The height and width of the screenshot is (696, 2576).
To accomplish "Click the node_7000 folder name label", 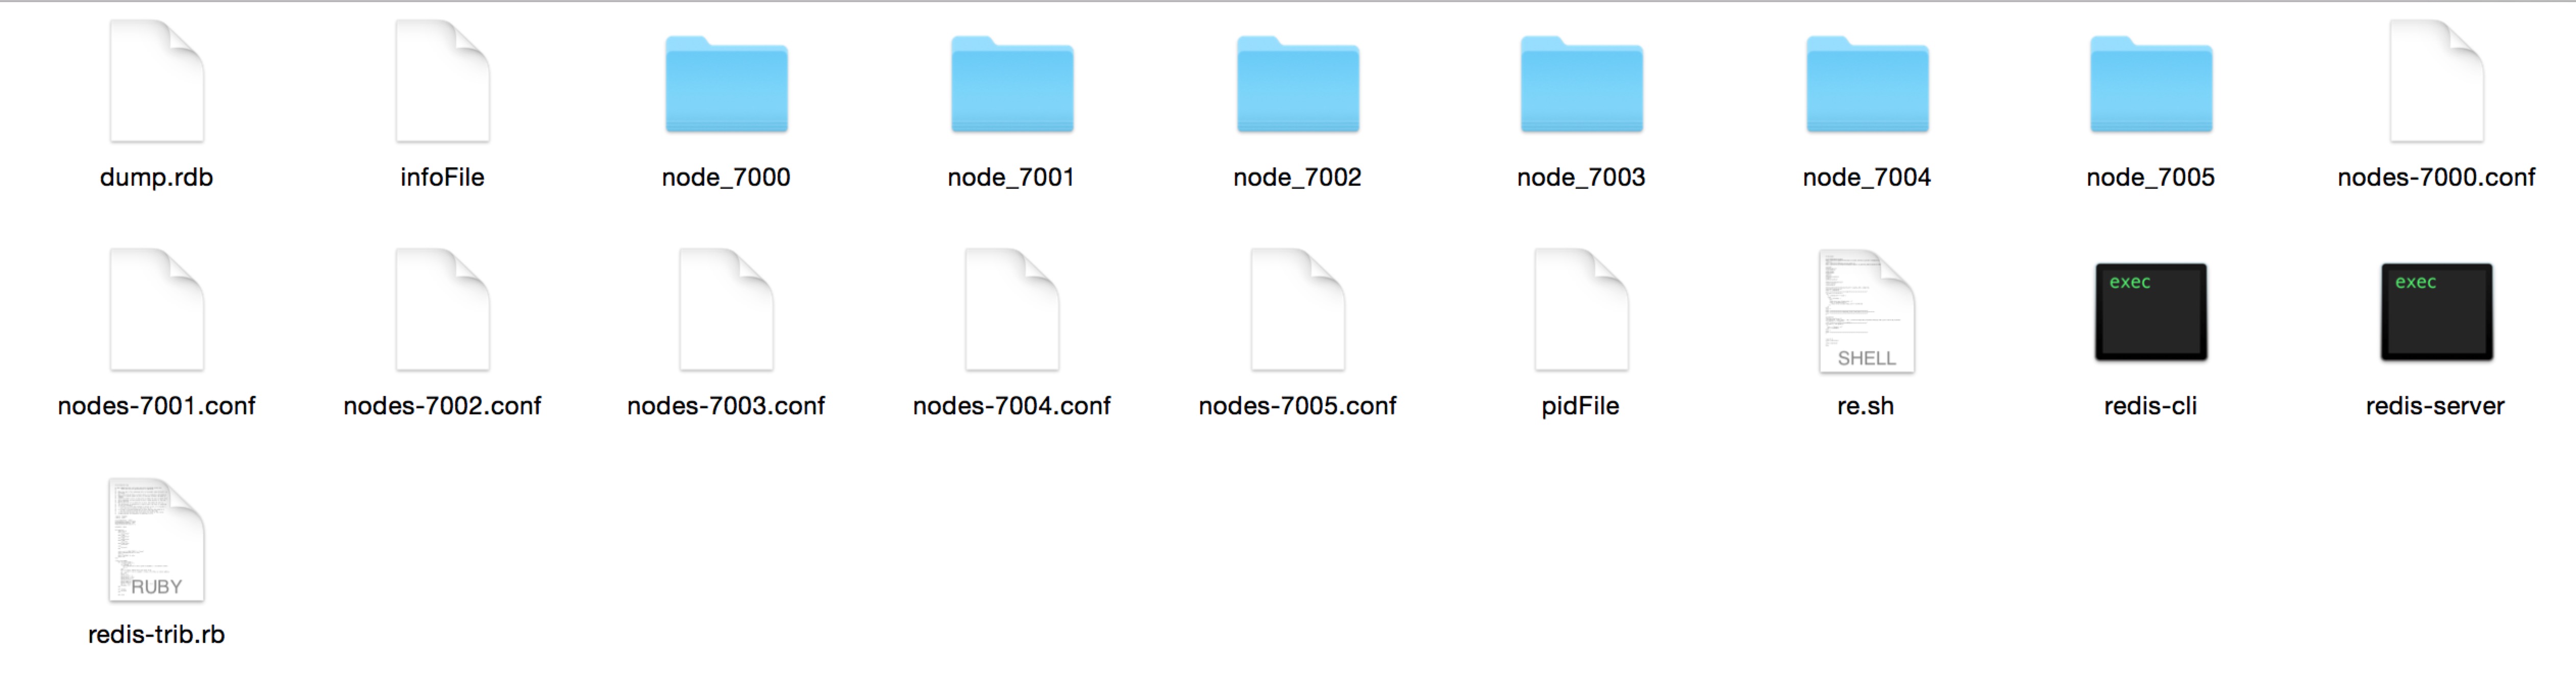I will tap(726, 178).
